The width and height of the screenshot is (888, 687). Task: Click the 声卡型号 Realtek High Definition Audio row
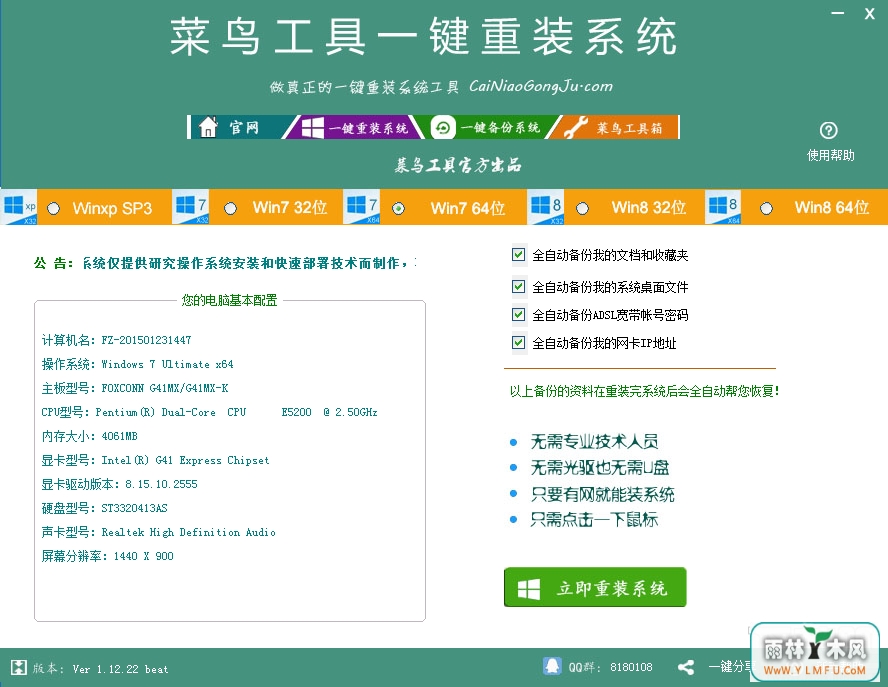159,532
